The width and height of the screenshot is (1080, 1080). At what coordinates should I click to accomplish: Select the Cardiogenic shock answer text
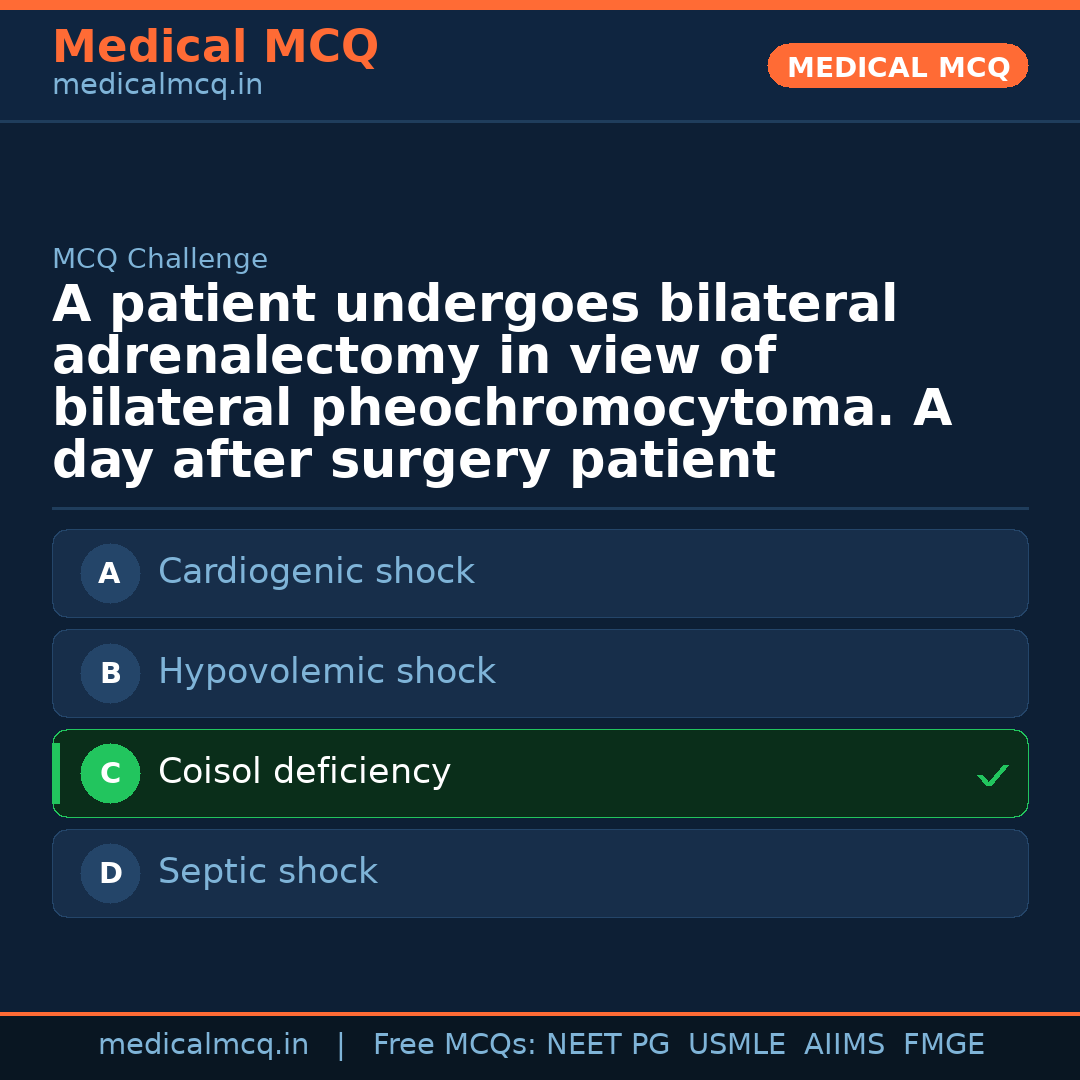316,572
